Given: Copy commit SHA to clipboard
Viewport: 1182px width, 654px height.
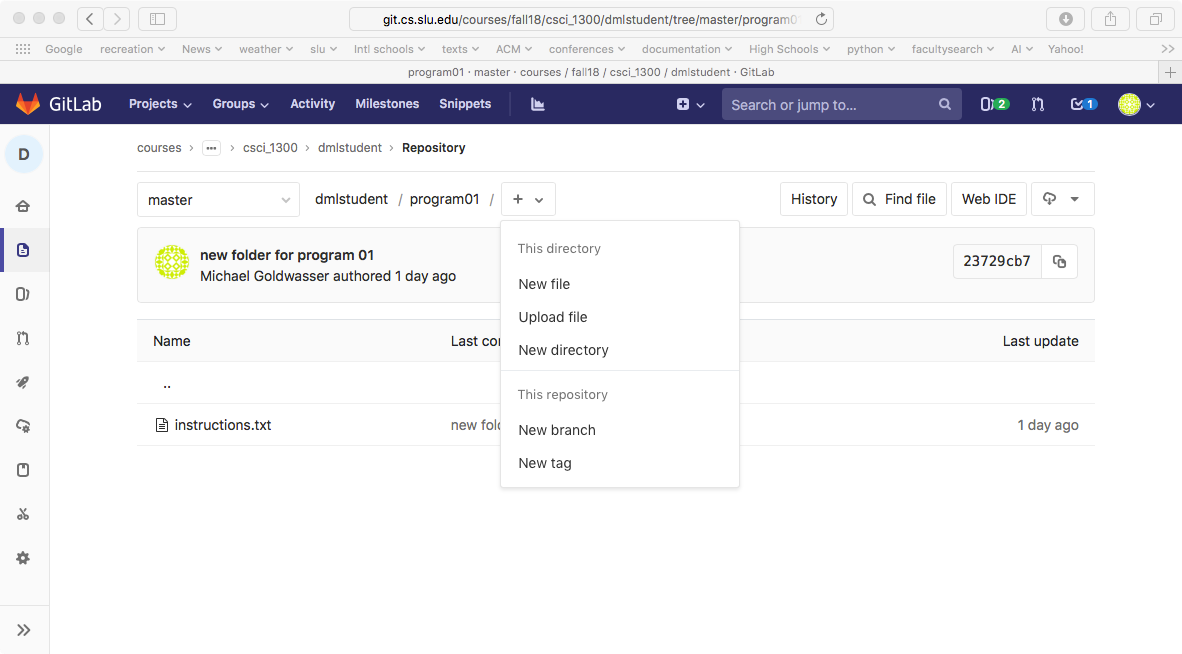Looking at the screenshot, I should coord(1059,262).
